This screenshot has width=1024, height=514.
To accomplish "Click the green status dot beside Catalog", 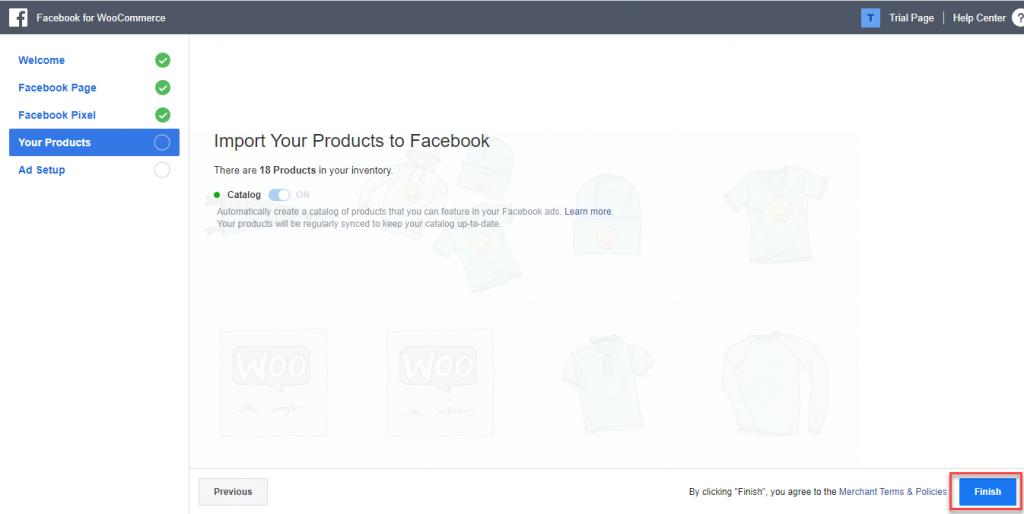I will click(x=217, y=195).
